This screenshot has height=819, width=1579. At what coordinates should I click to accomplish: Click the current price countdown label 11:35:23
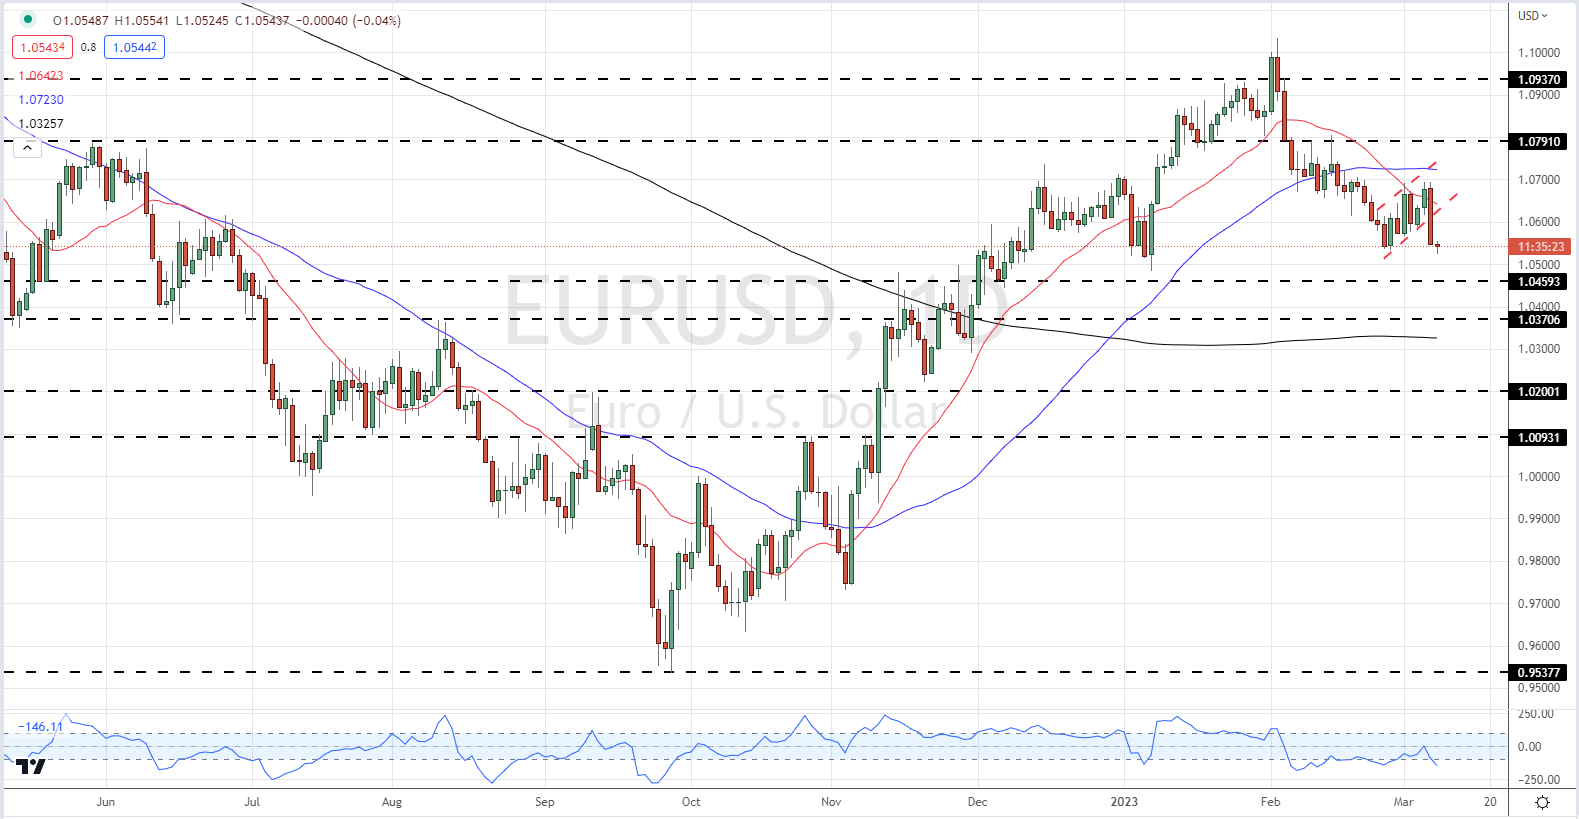pyautogui.click(x=1540, y=247)
